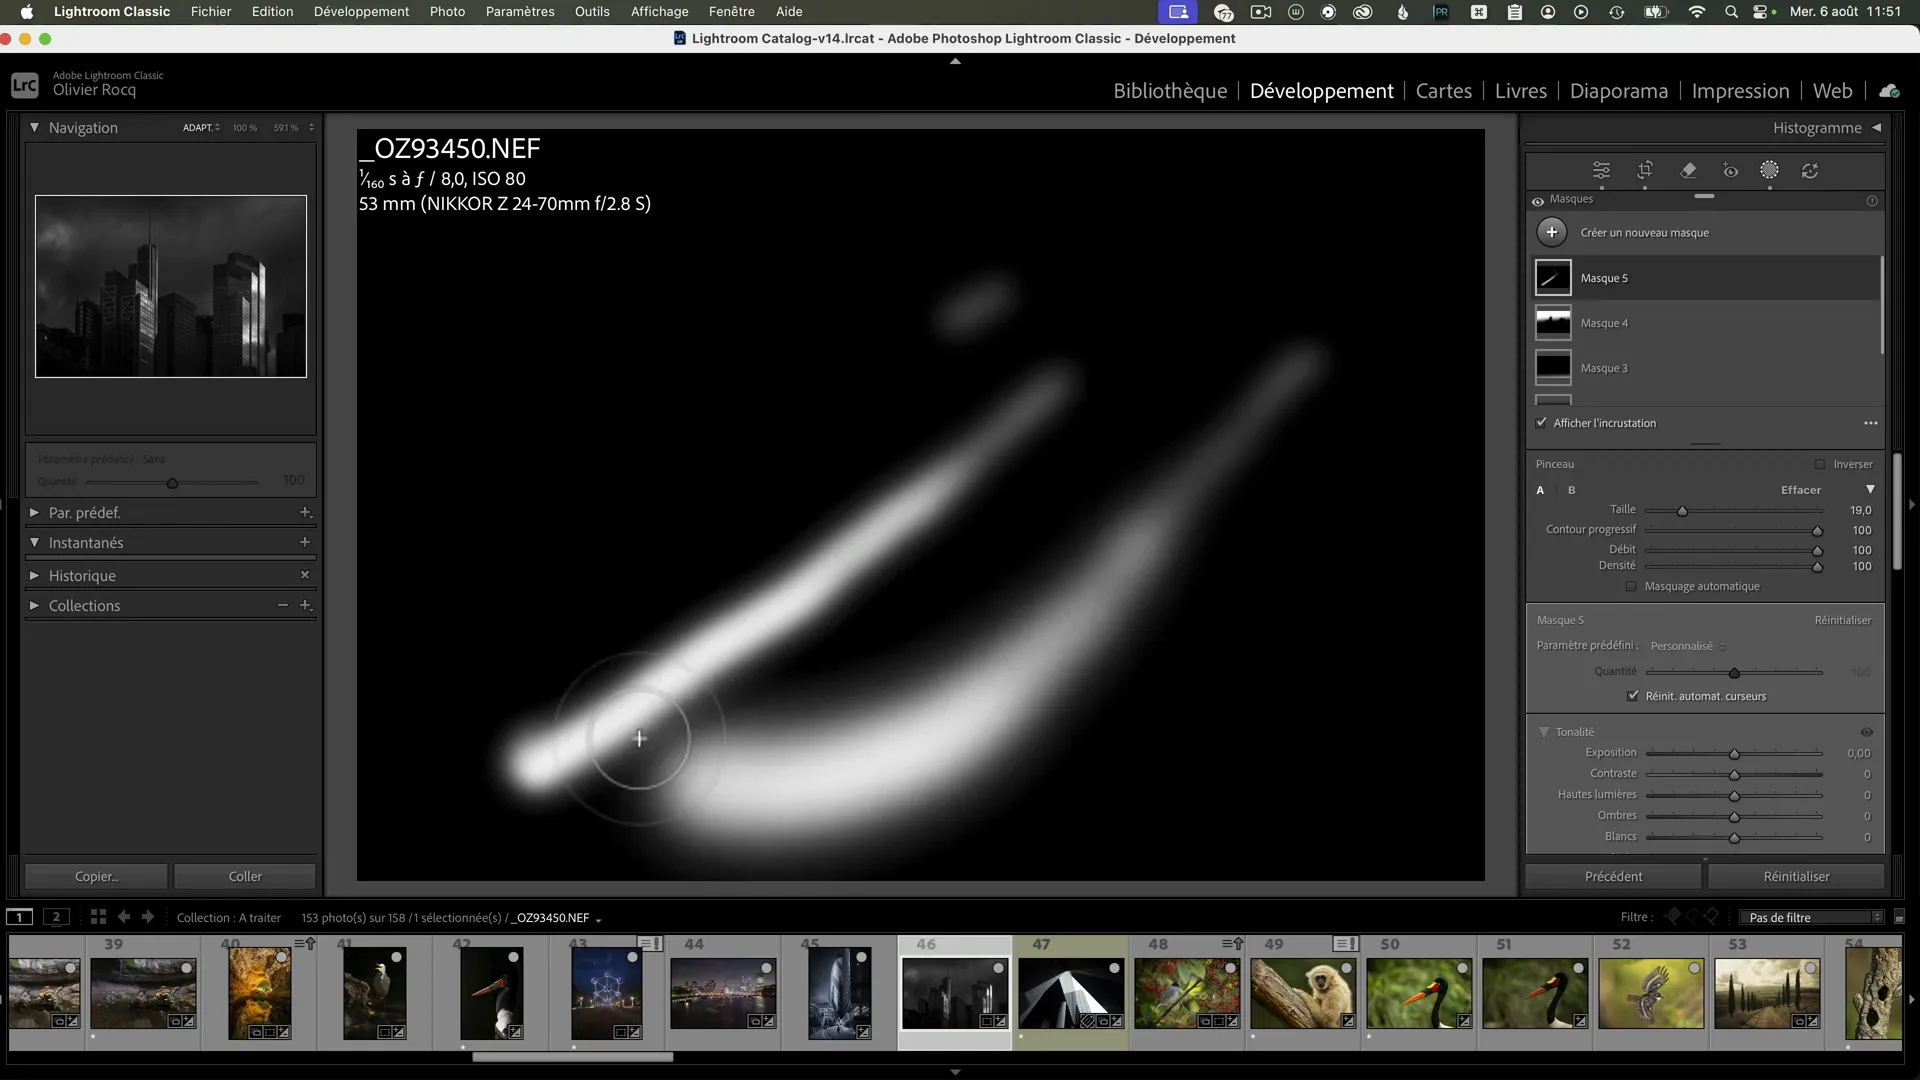Select main window display 1 icon

19,917
